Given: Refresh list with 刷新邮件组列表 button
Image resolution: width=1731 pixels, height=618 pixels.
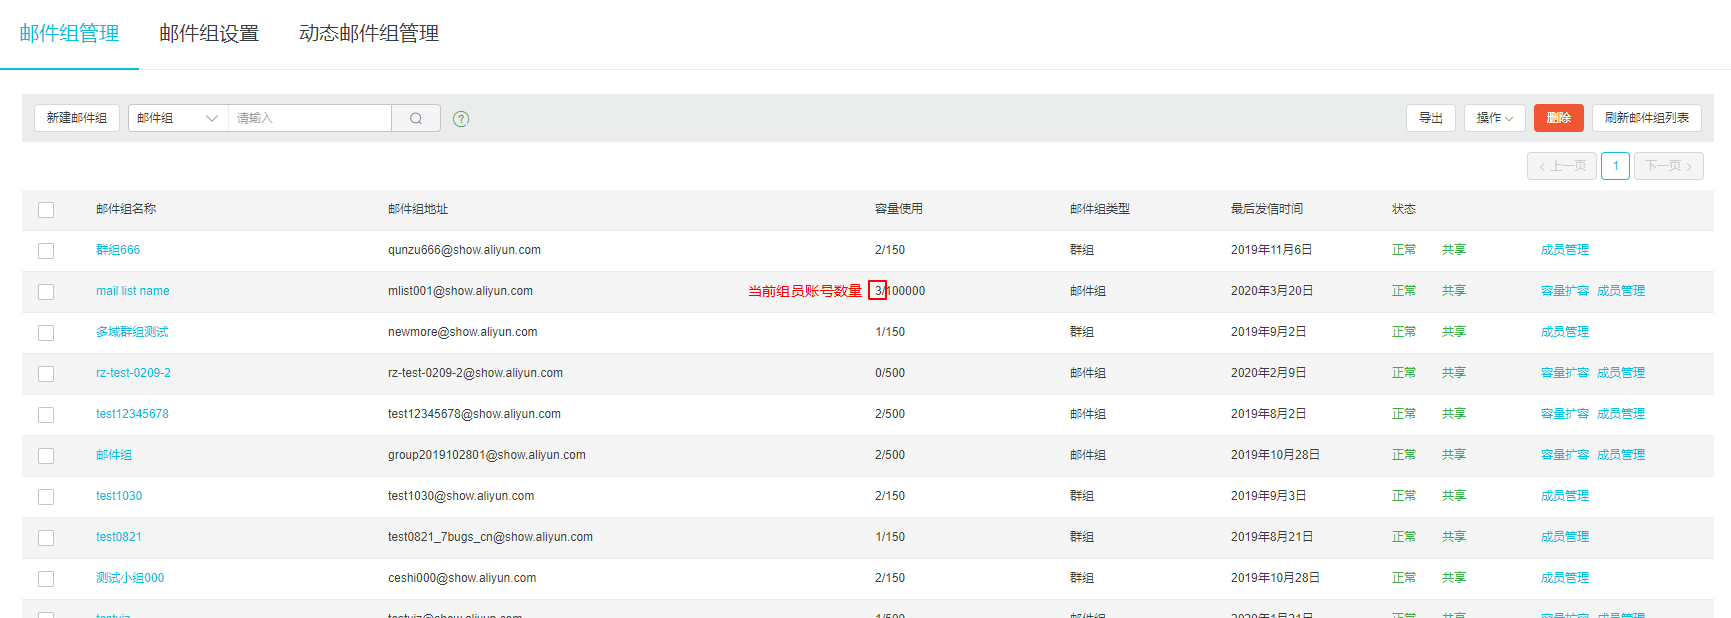Looking at the screenshot, I should coord(1646,118).
